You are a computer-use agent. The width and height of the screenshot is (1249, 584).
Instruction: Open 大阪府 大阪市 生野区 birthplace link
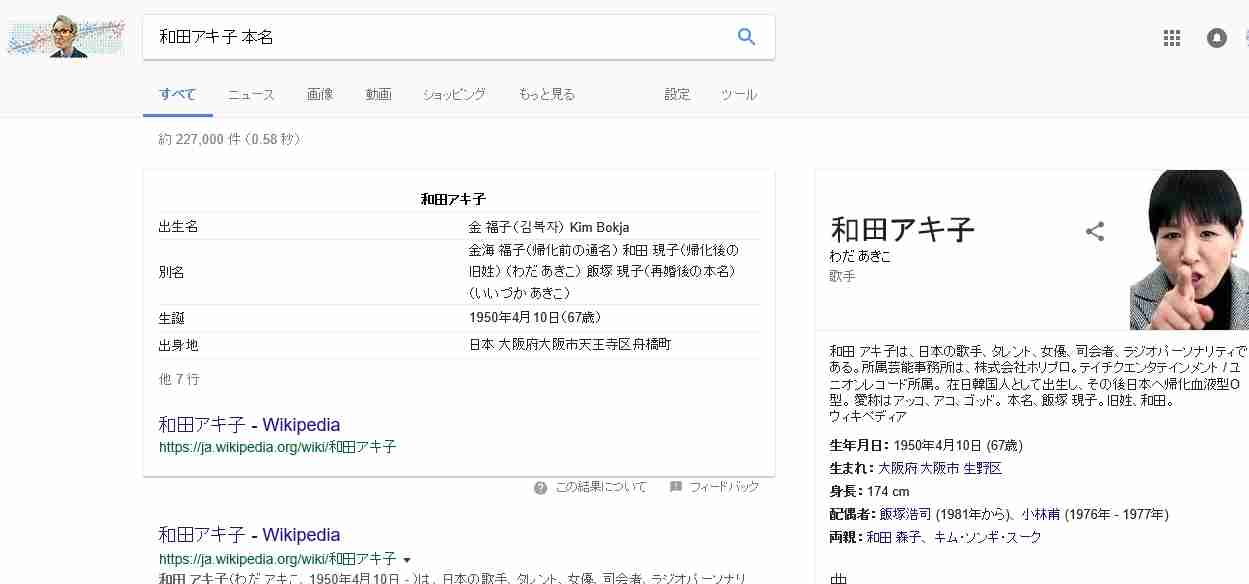pyautogui.click(x=940, y=468)
